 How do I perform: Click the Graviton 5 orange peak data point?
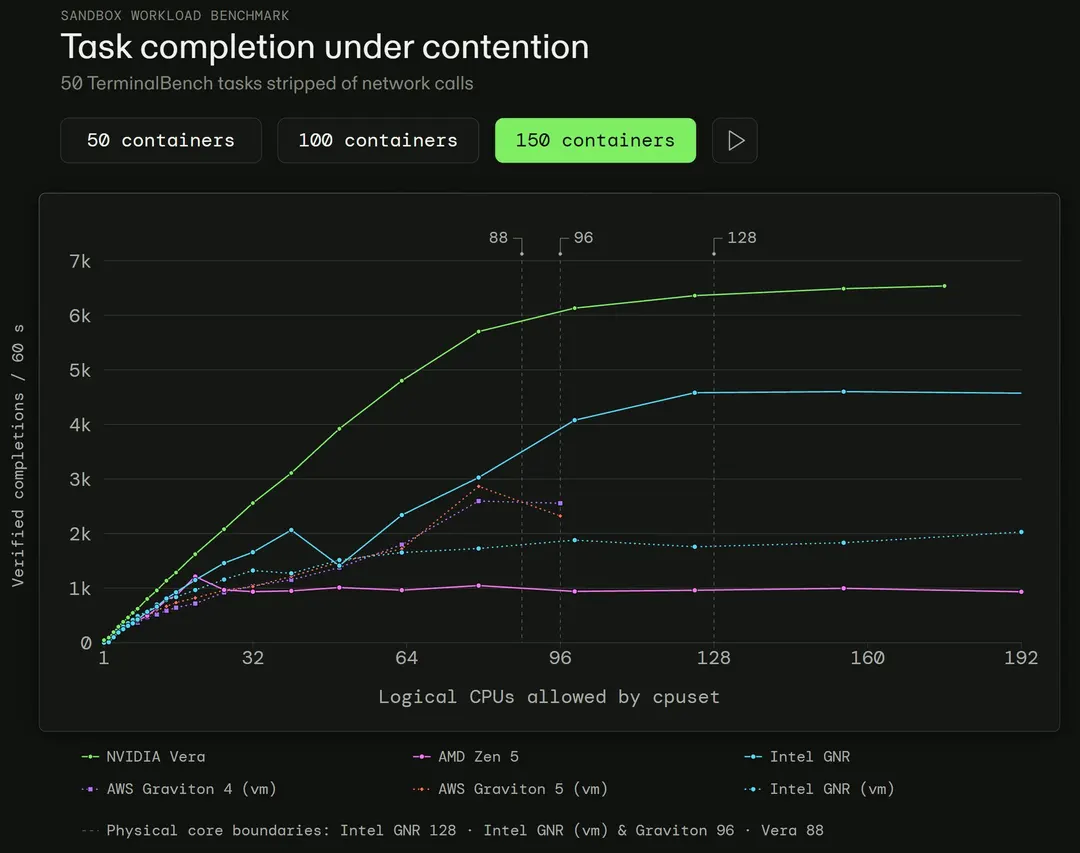479,486
